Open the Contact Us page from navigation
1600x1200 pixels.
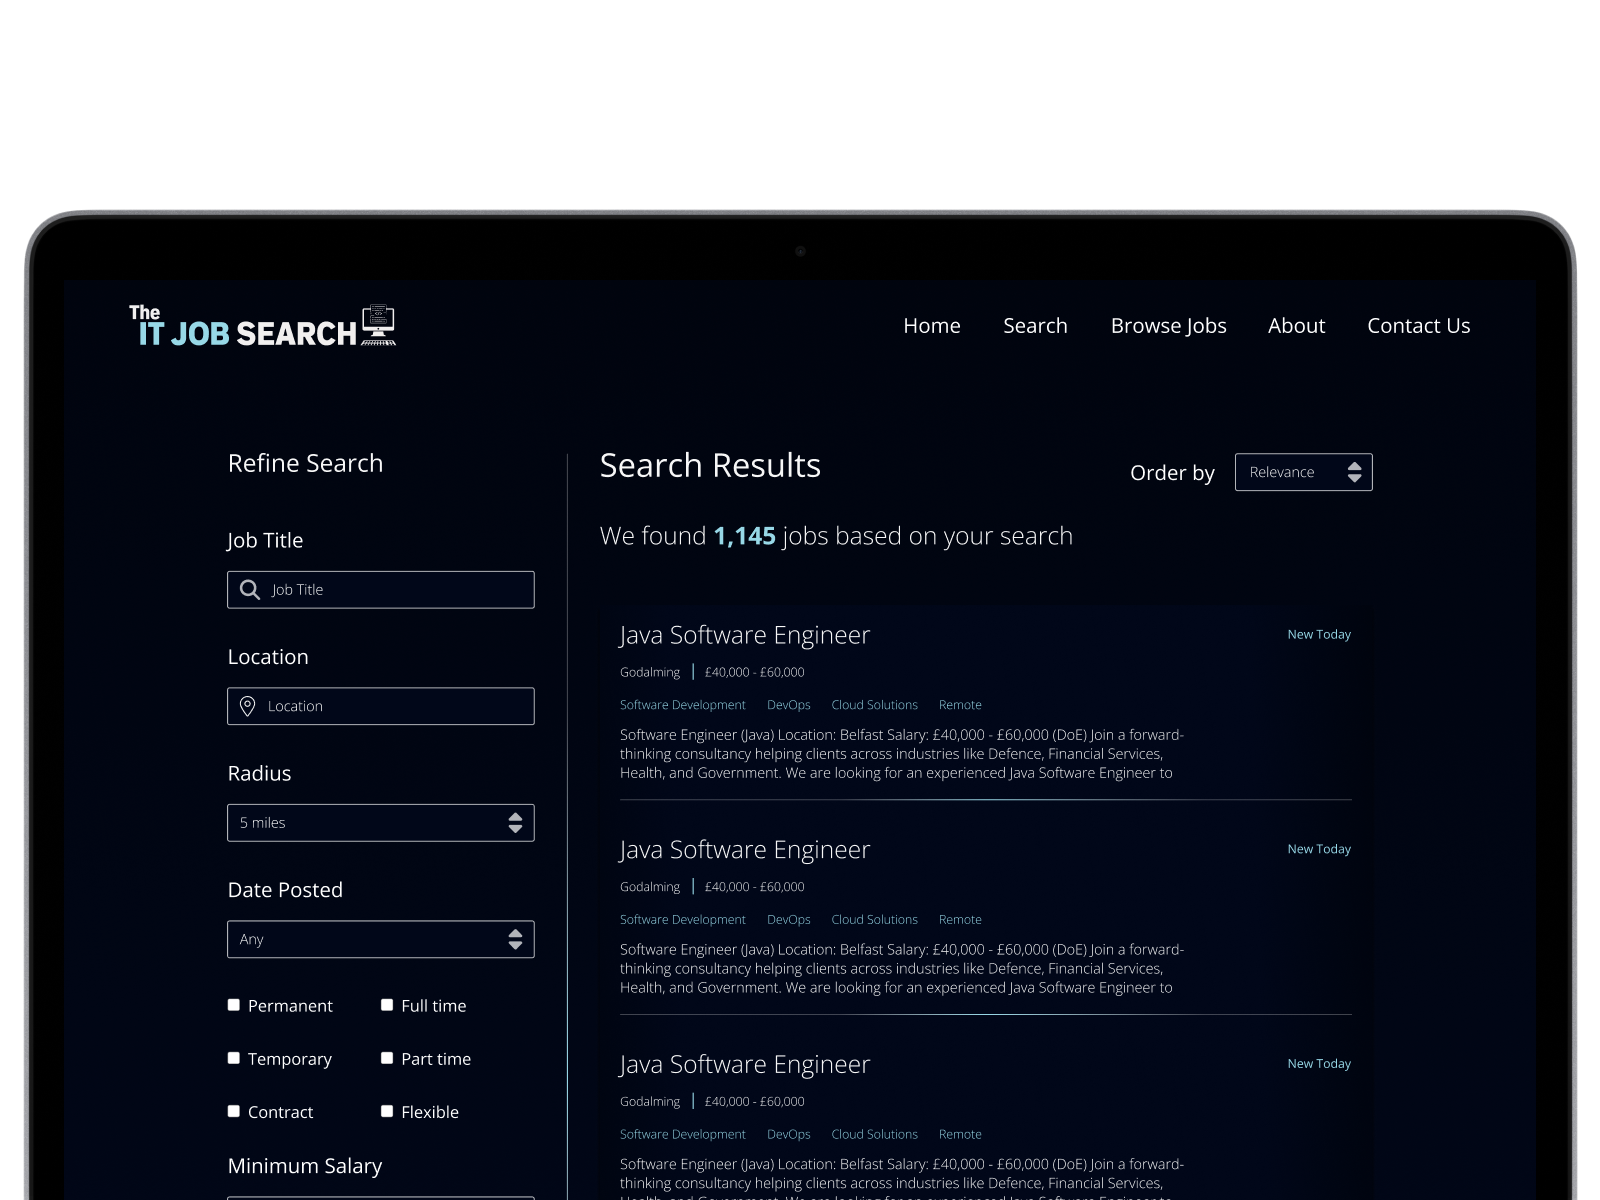coord(1418,325)
